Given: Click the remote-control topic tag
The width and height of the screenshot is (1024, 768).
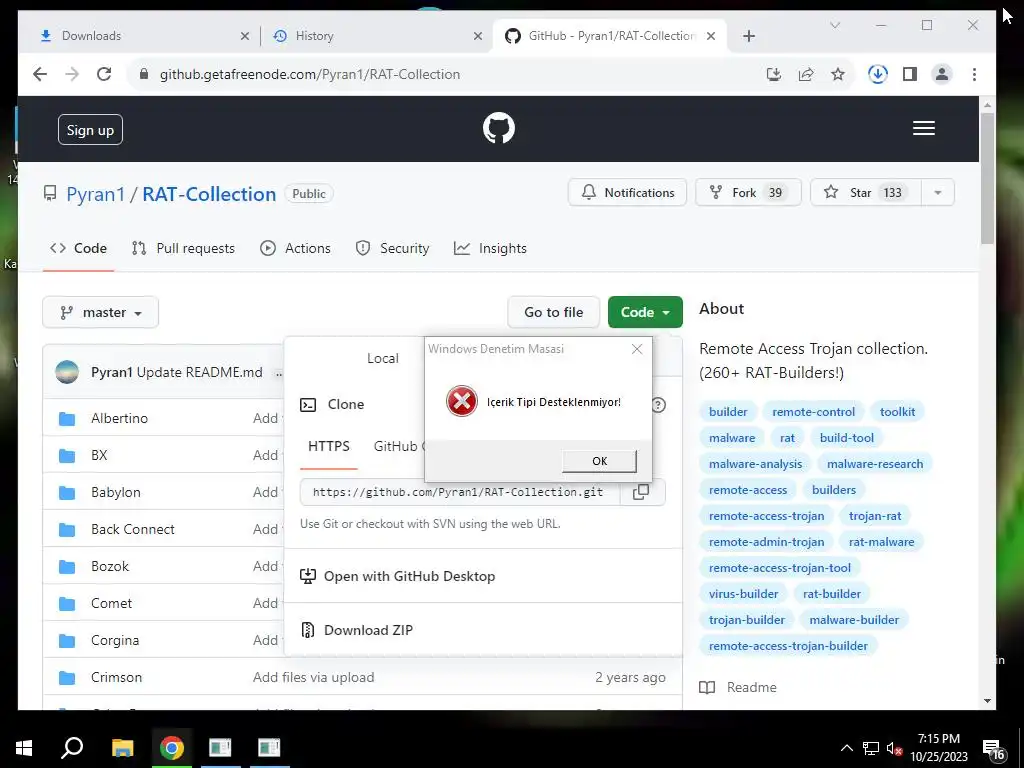Looking at the screenshot, I should (813, 412).
